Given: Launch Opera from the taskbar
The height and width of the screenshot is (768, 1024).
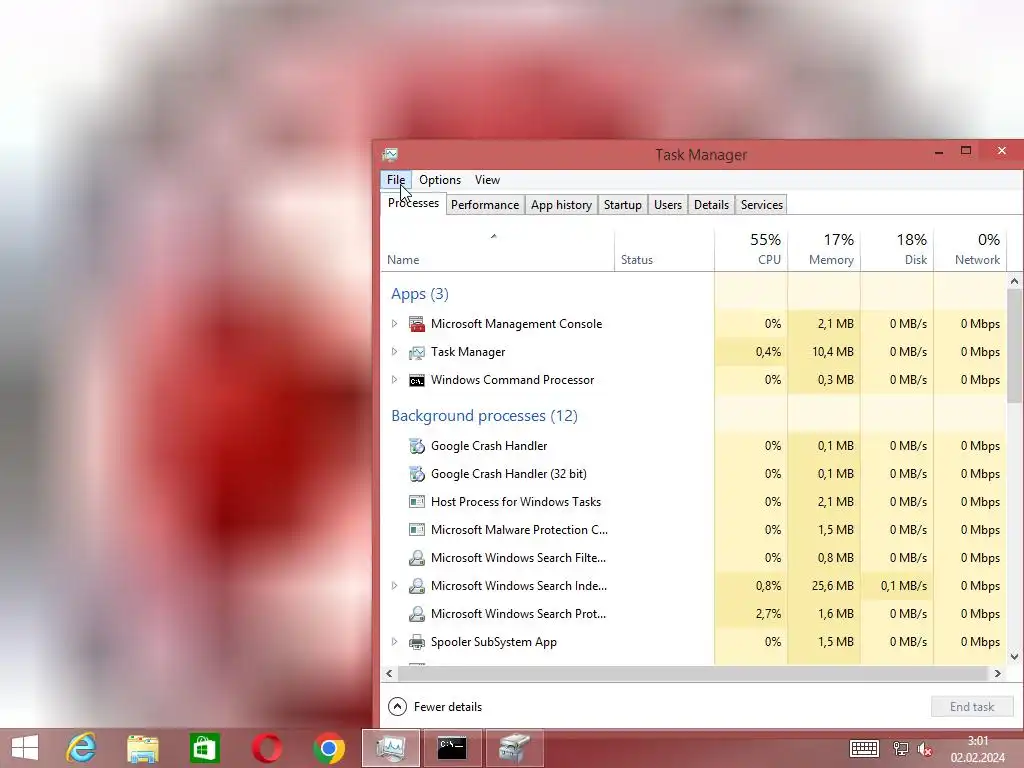Looking at the screenshot, I should tap(266, 748).
